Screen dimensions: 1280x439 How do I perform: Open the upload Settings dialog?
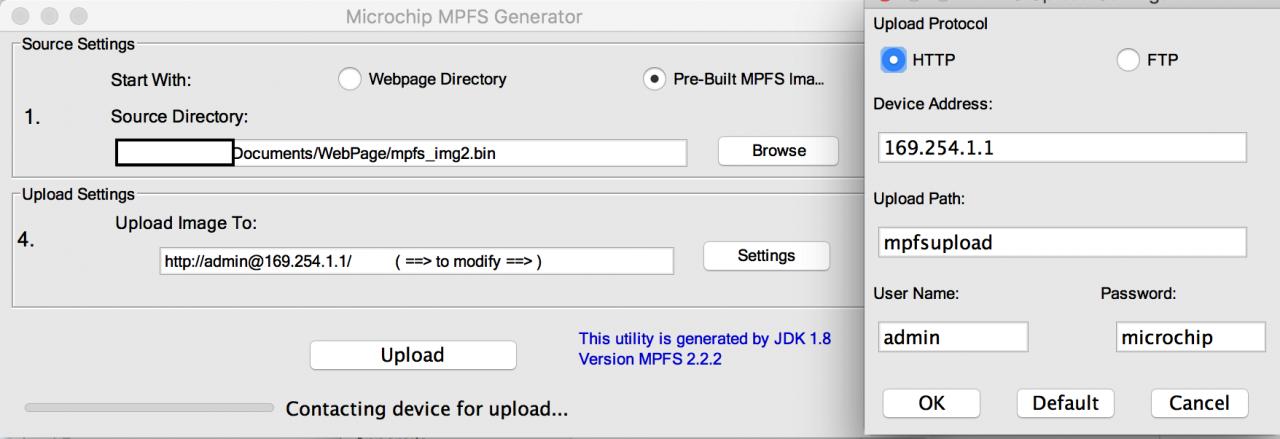pyautogui.click(x=766, y=256)
